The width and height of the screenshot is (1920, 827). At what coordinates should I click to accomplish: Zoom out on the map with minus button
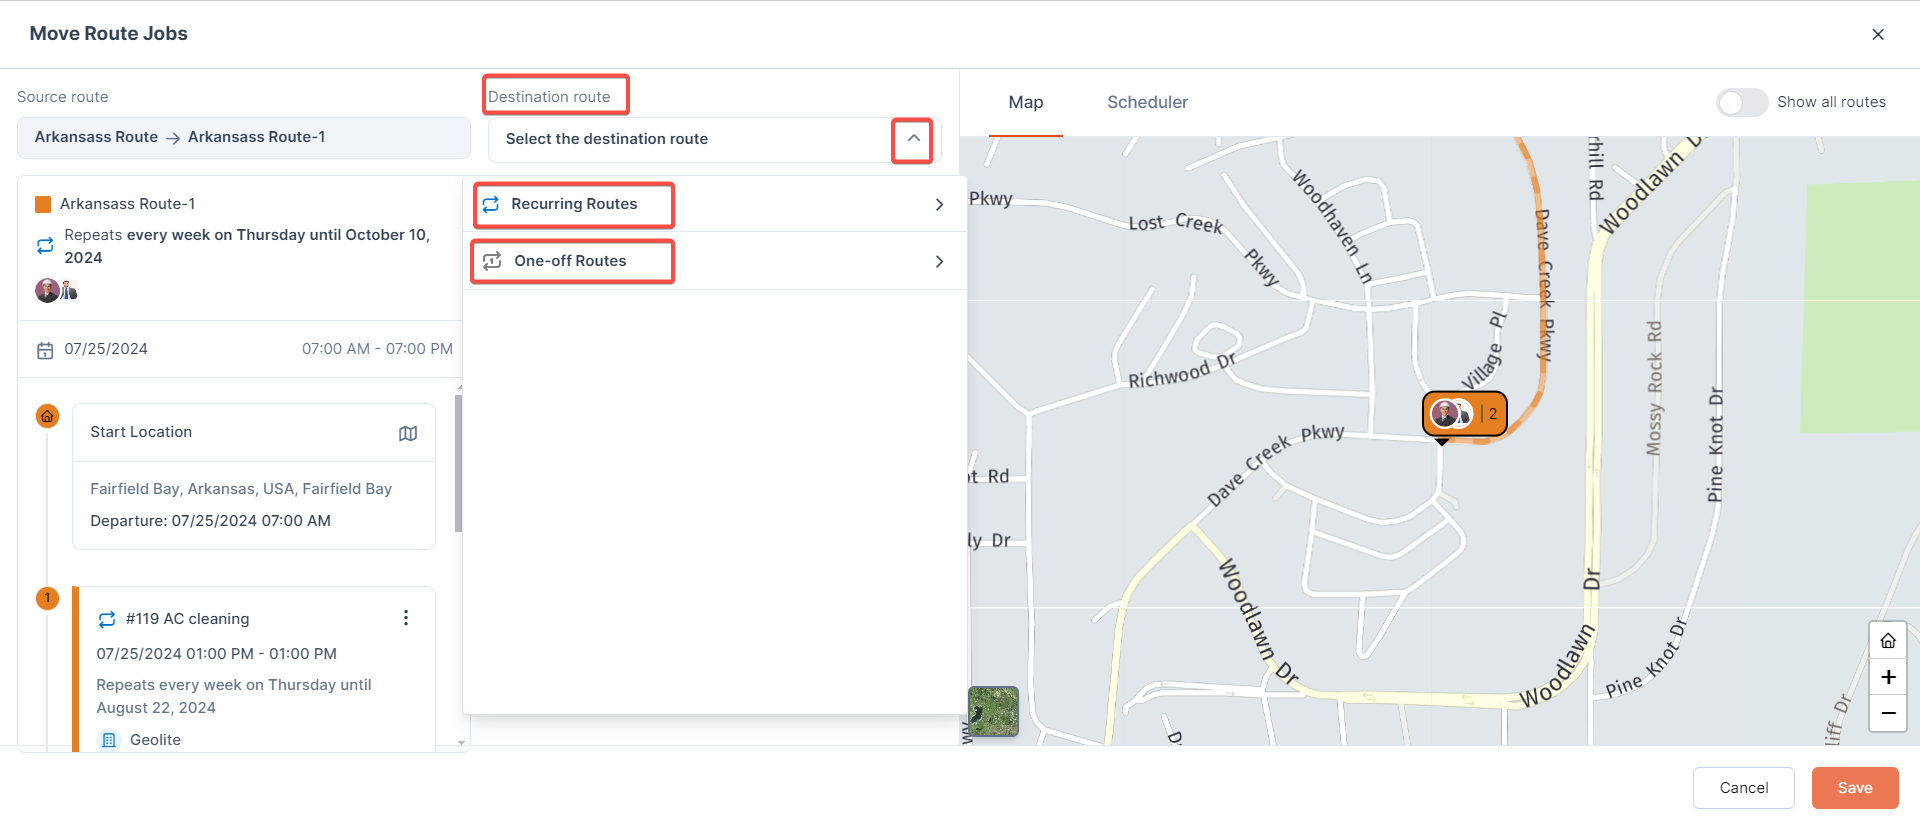pos(1887,713)
